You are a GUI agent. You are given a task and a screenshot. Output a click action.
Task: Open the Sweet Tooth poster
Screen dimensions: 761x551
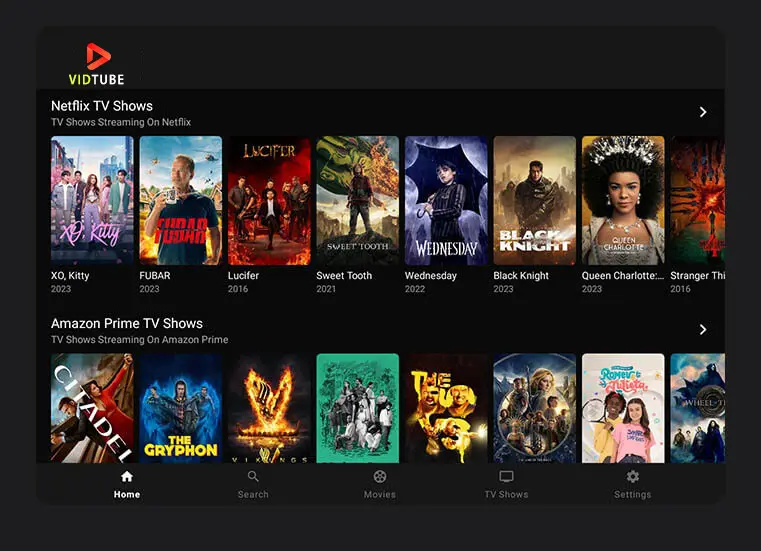click(x=358, y=200)
